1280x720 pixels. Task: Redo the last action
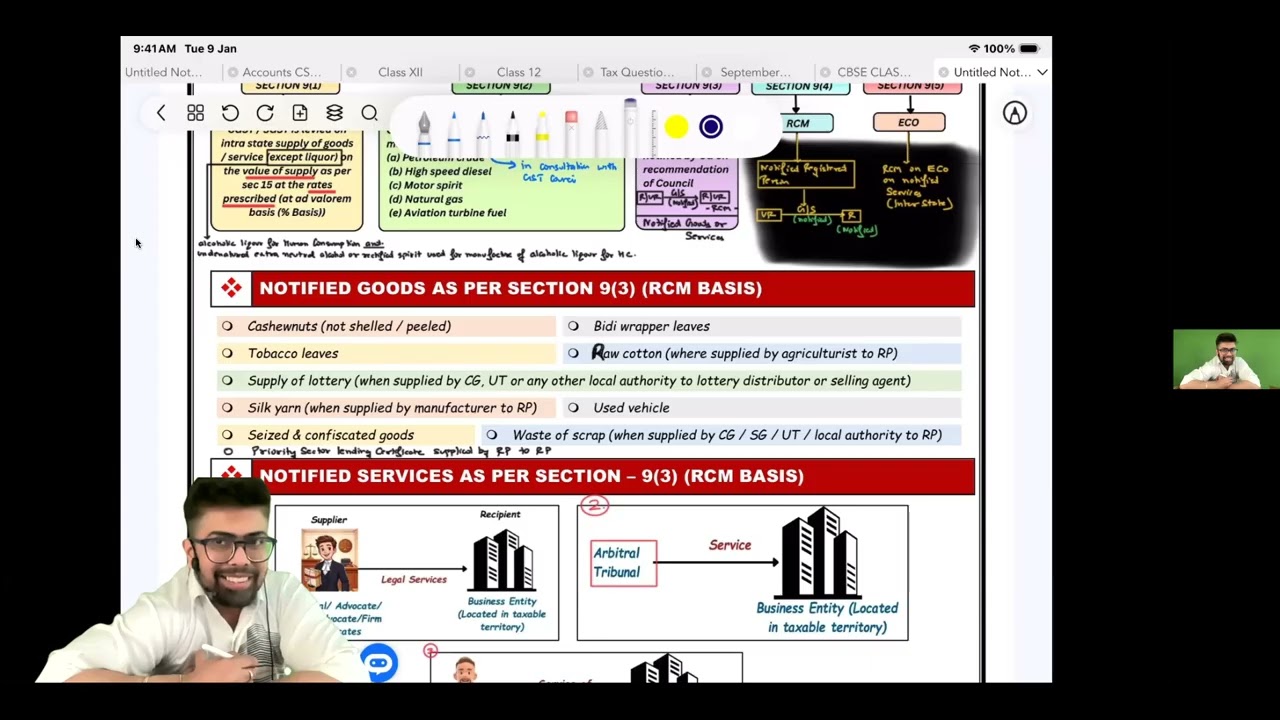265,114
